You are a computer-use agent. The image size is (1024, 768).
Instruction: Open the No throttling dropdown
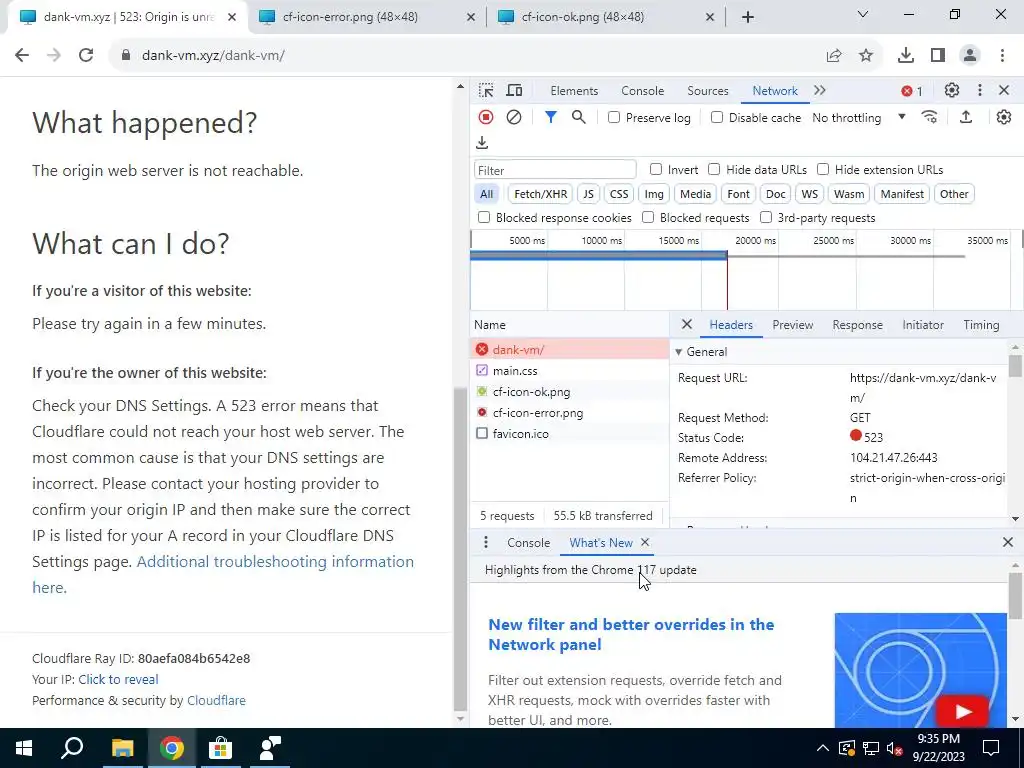point(859,118)
